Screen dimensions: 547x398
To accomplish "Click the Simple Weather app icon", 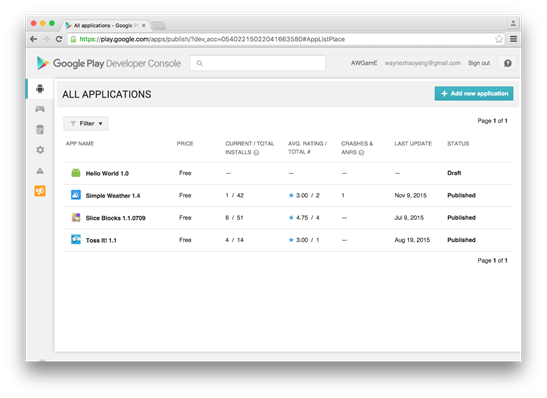I will (x=76, y=195).
